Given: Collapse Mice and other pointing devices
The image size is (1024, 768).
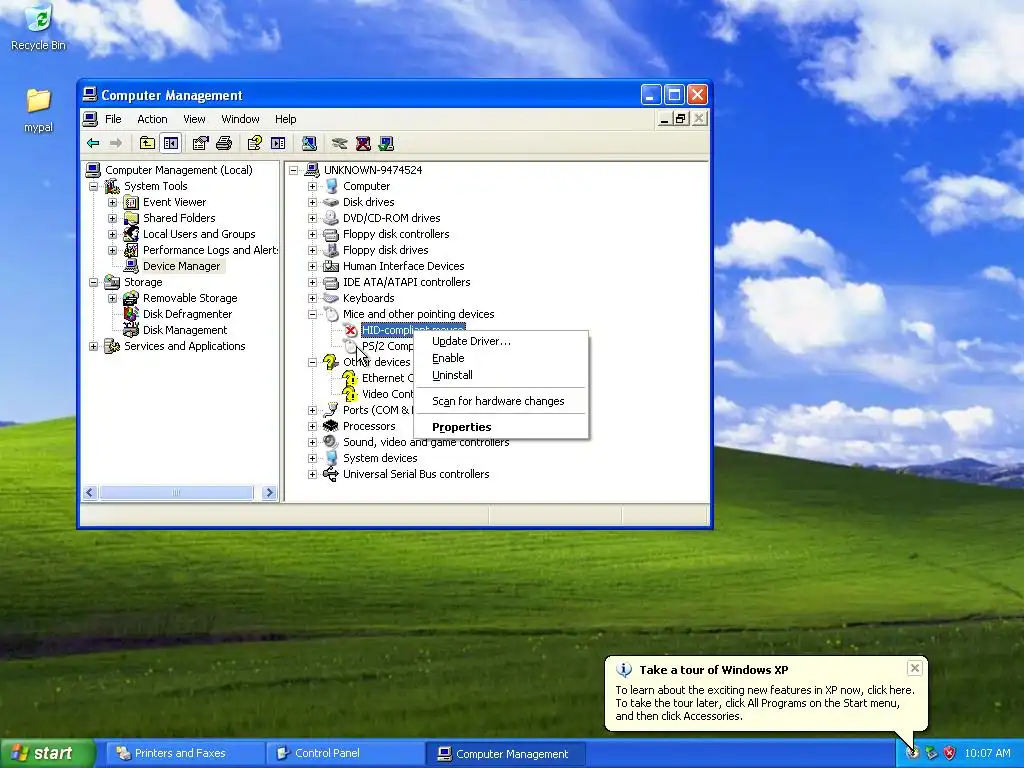Looking at the screenshot, I should coord(312,314).
